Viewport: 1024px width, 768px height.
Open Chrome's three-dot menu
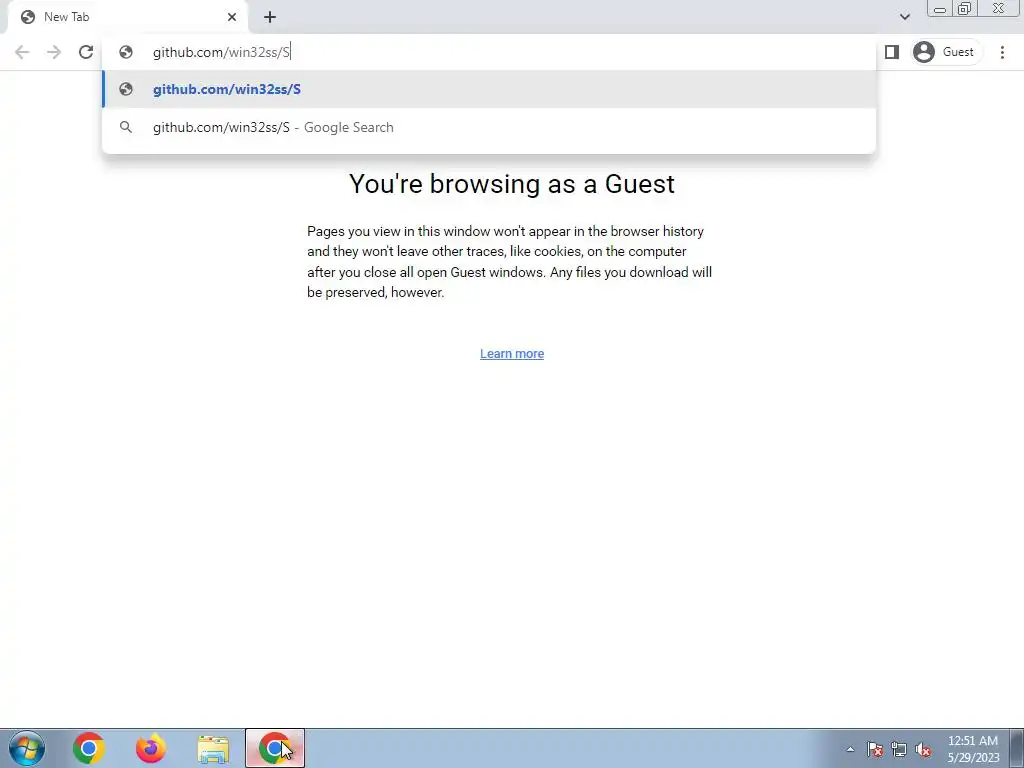click(1002, 52)
